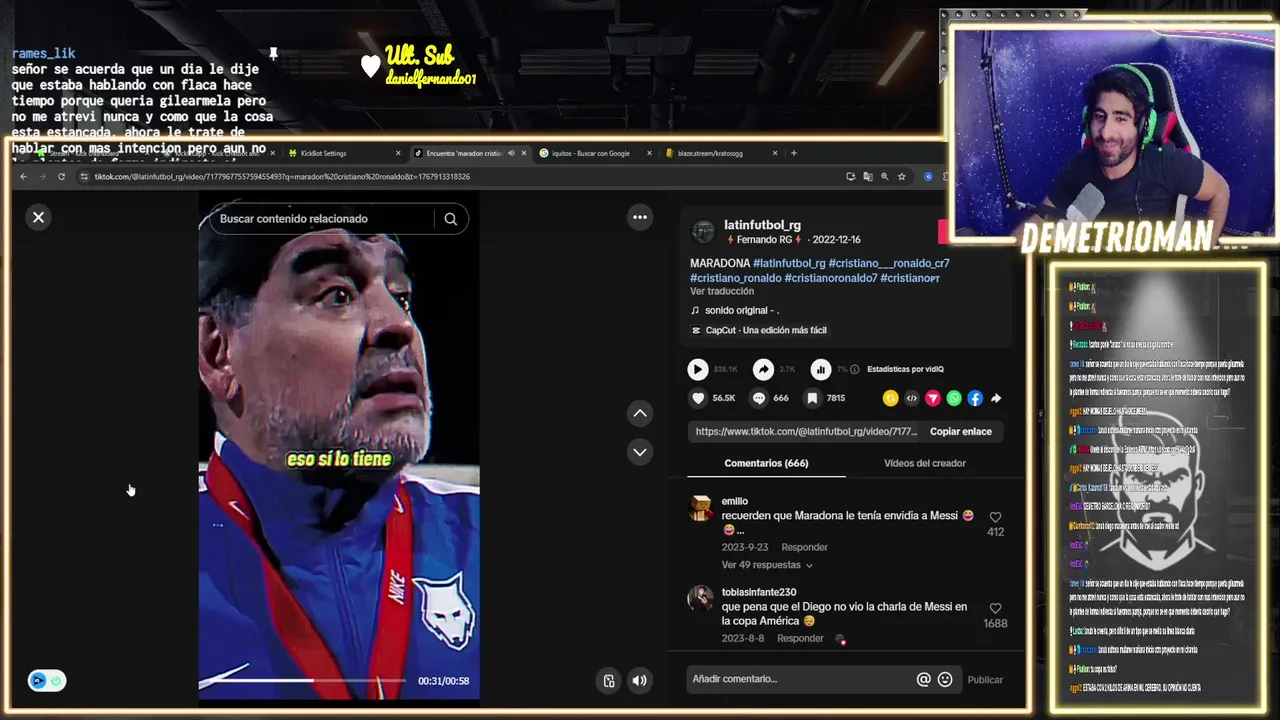The image size is (1280, 720).
Task: Click the auto-scroll icon beside volume button
Action: click(x=609, y=681)
